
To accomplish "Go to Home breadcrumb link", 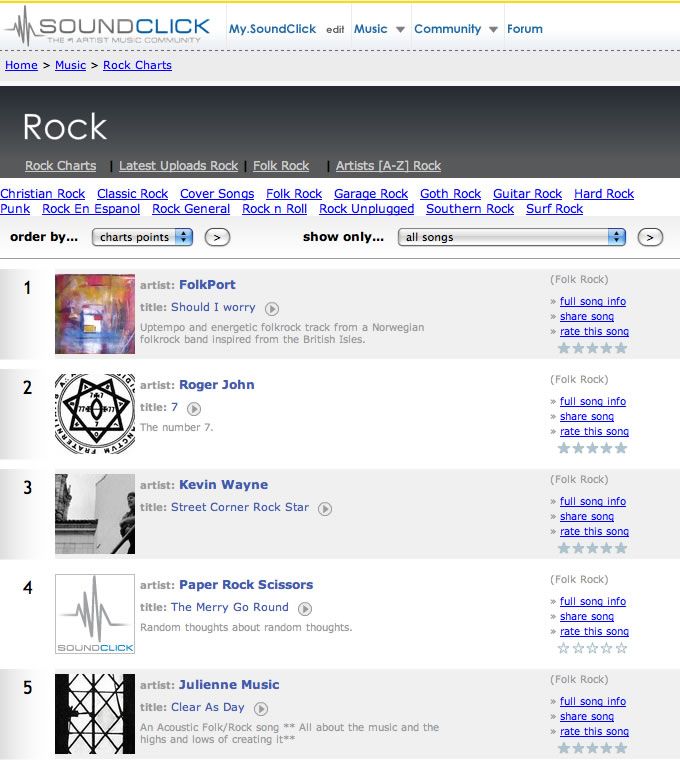I will (21, 65).
